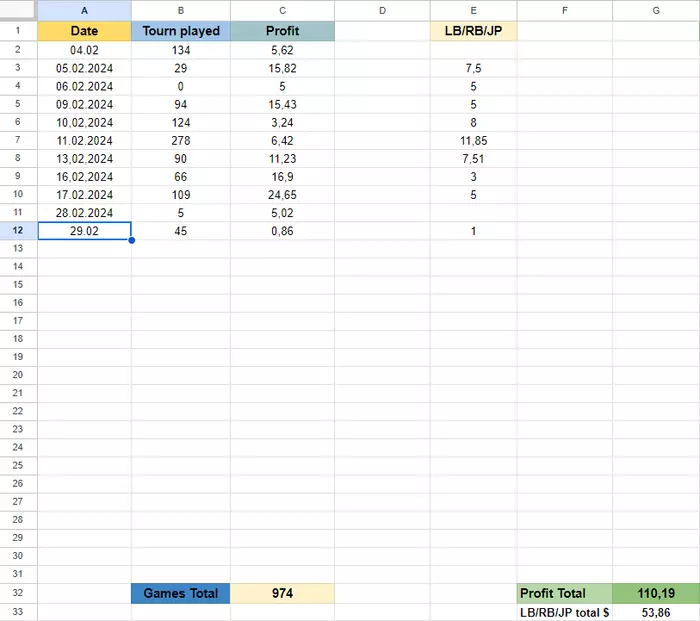The width and height of the screenshot is (700, 621).
Task: Select column B header
Action: pos(181,10)
